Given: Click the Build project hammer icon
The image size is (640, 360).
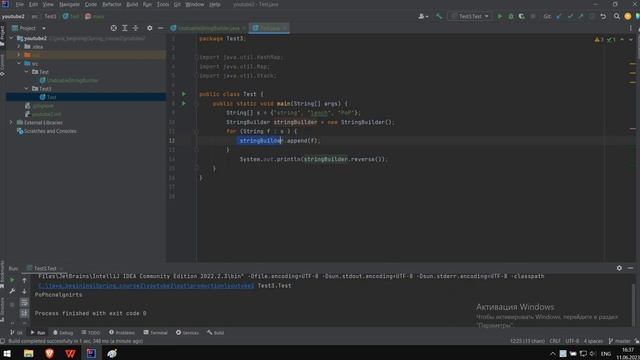Looking at the screenshot, I should point(439,16).
